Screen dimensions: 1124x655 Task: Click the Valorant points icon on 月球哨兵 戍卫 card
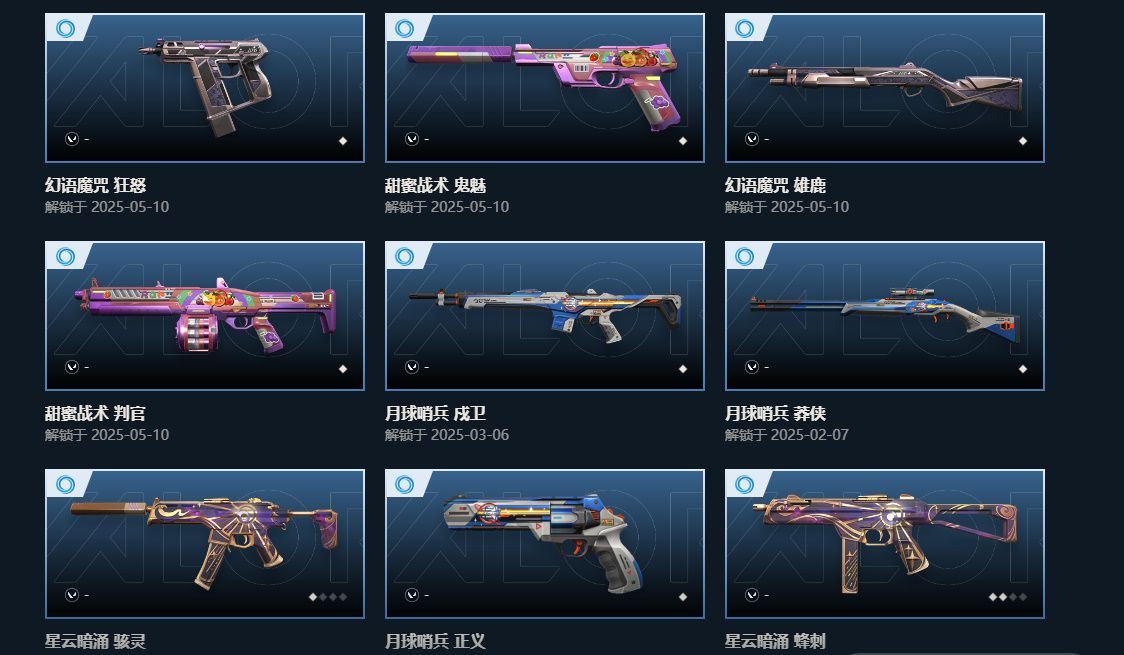[x=411, y=367]
